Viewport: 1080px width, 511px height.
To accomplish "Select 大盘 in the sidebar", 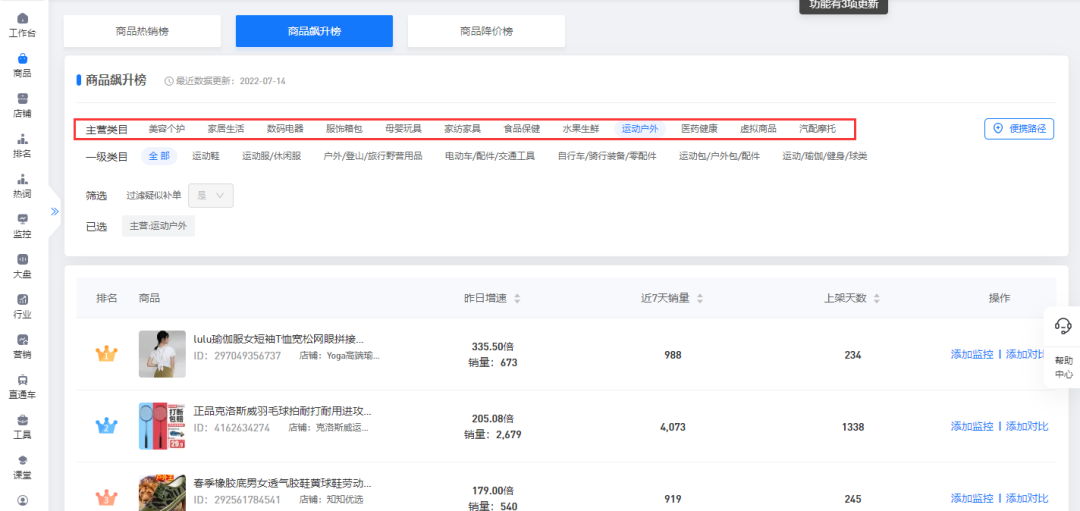I will click(22, 264).
